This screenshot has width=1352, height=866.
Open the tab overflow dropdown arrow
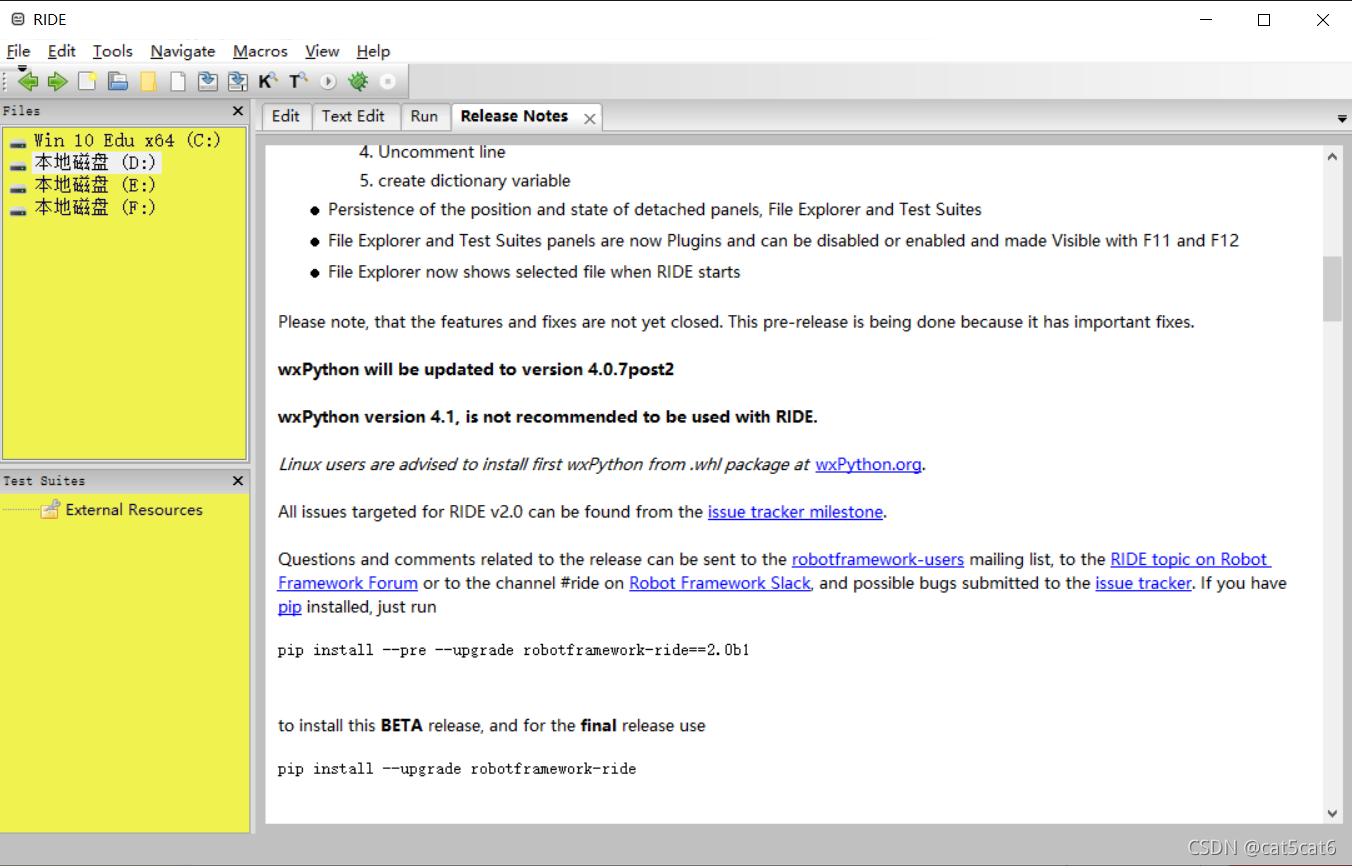click(1342, 117)
